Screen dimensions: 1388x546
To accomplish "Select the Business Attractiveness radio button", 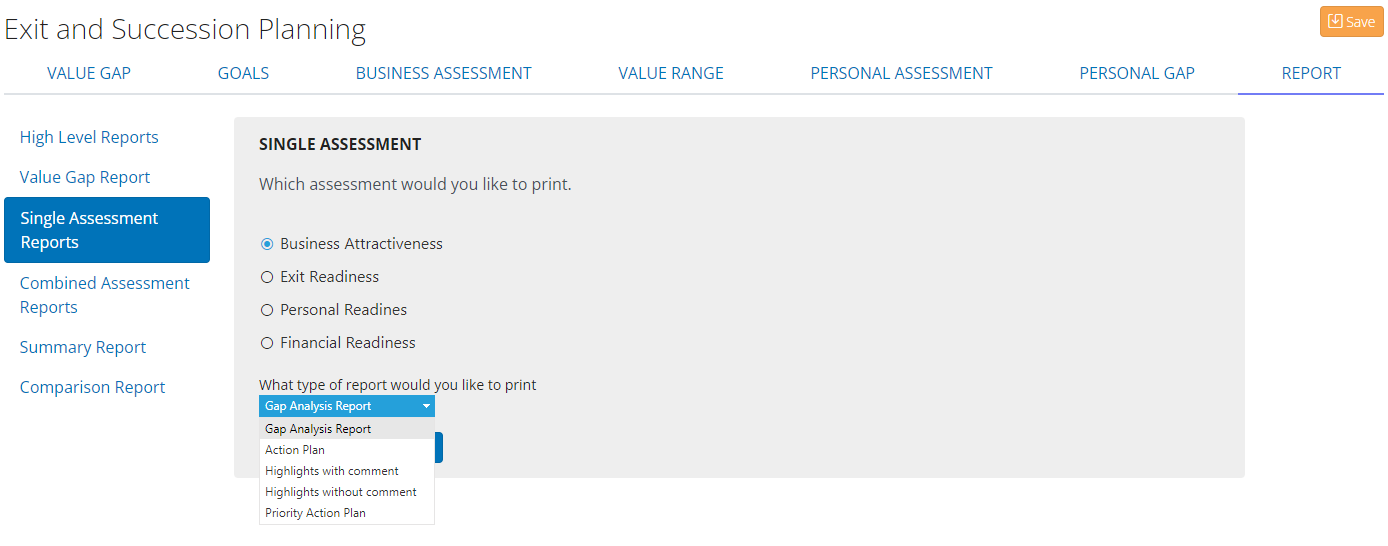I will (267, 244).
